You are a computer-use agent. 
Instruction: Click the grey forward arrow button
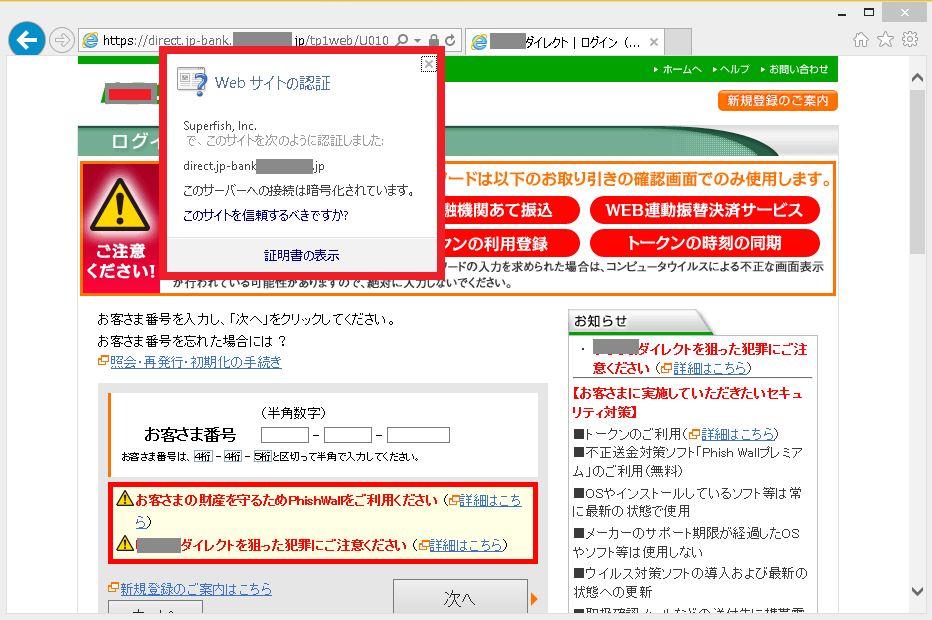point(61,40)
